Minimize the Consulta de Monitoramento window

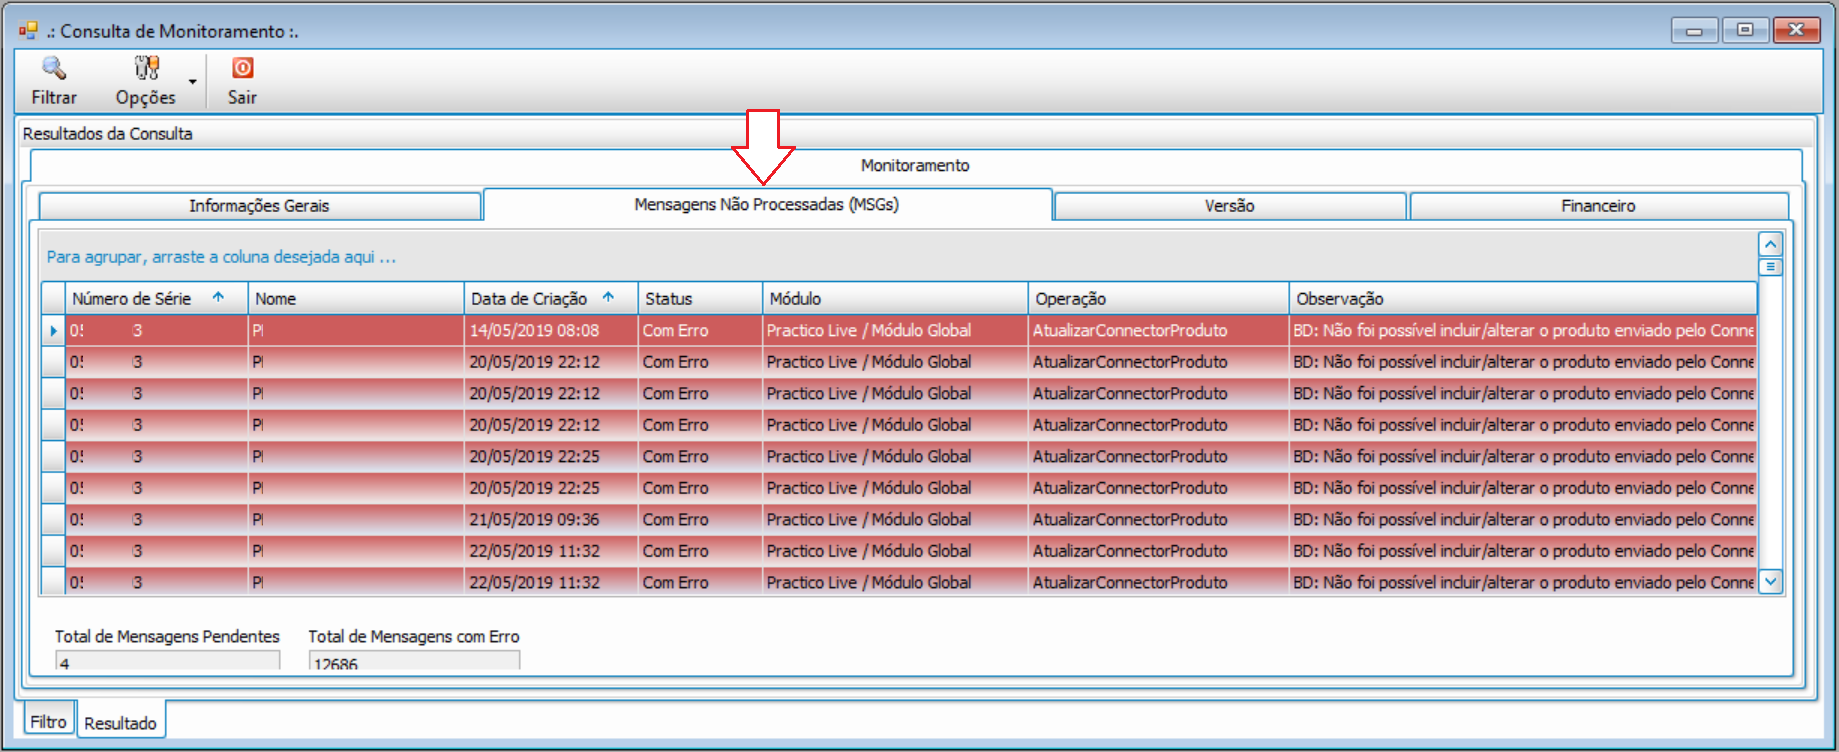click(1694, 31)
